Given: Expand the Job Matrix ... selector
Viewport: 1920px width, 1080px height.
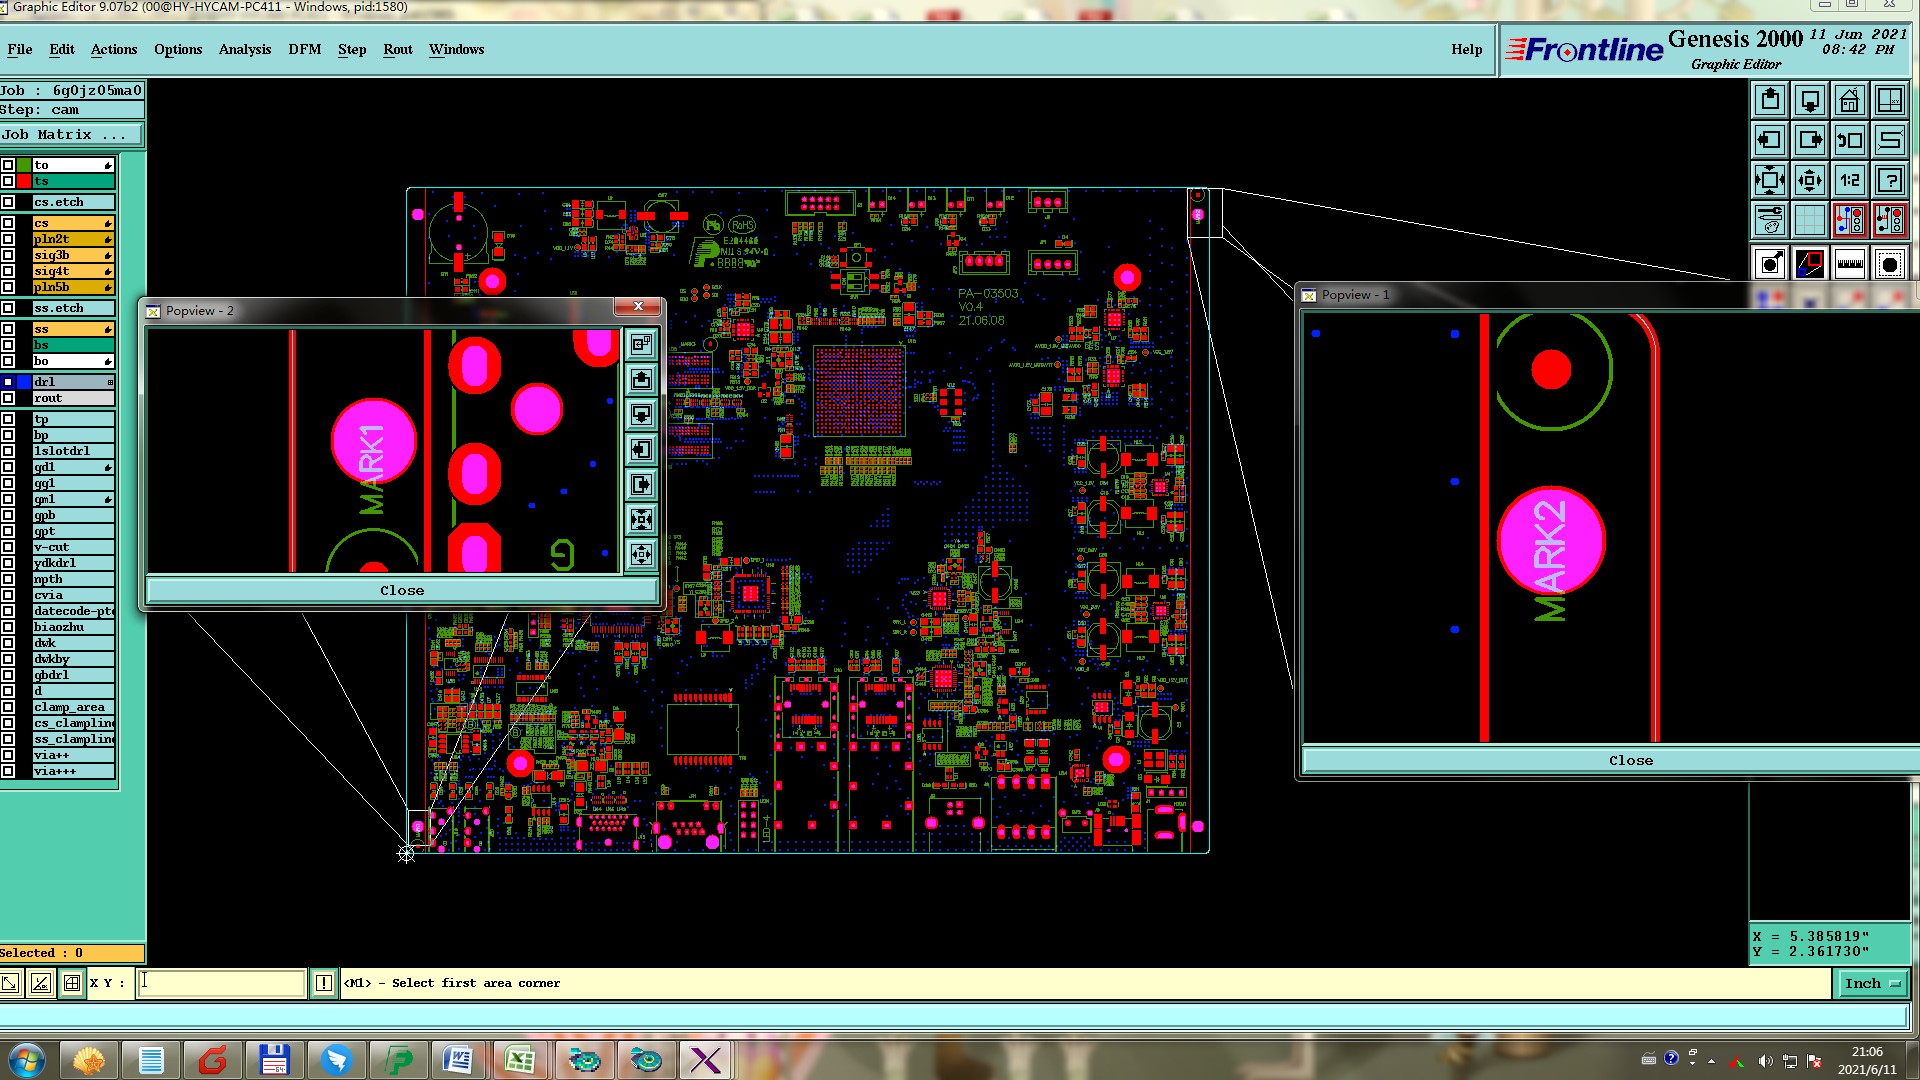Looking at the screenshot, I should [x=71, y=135].
